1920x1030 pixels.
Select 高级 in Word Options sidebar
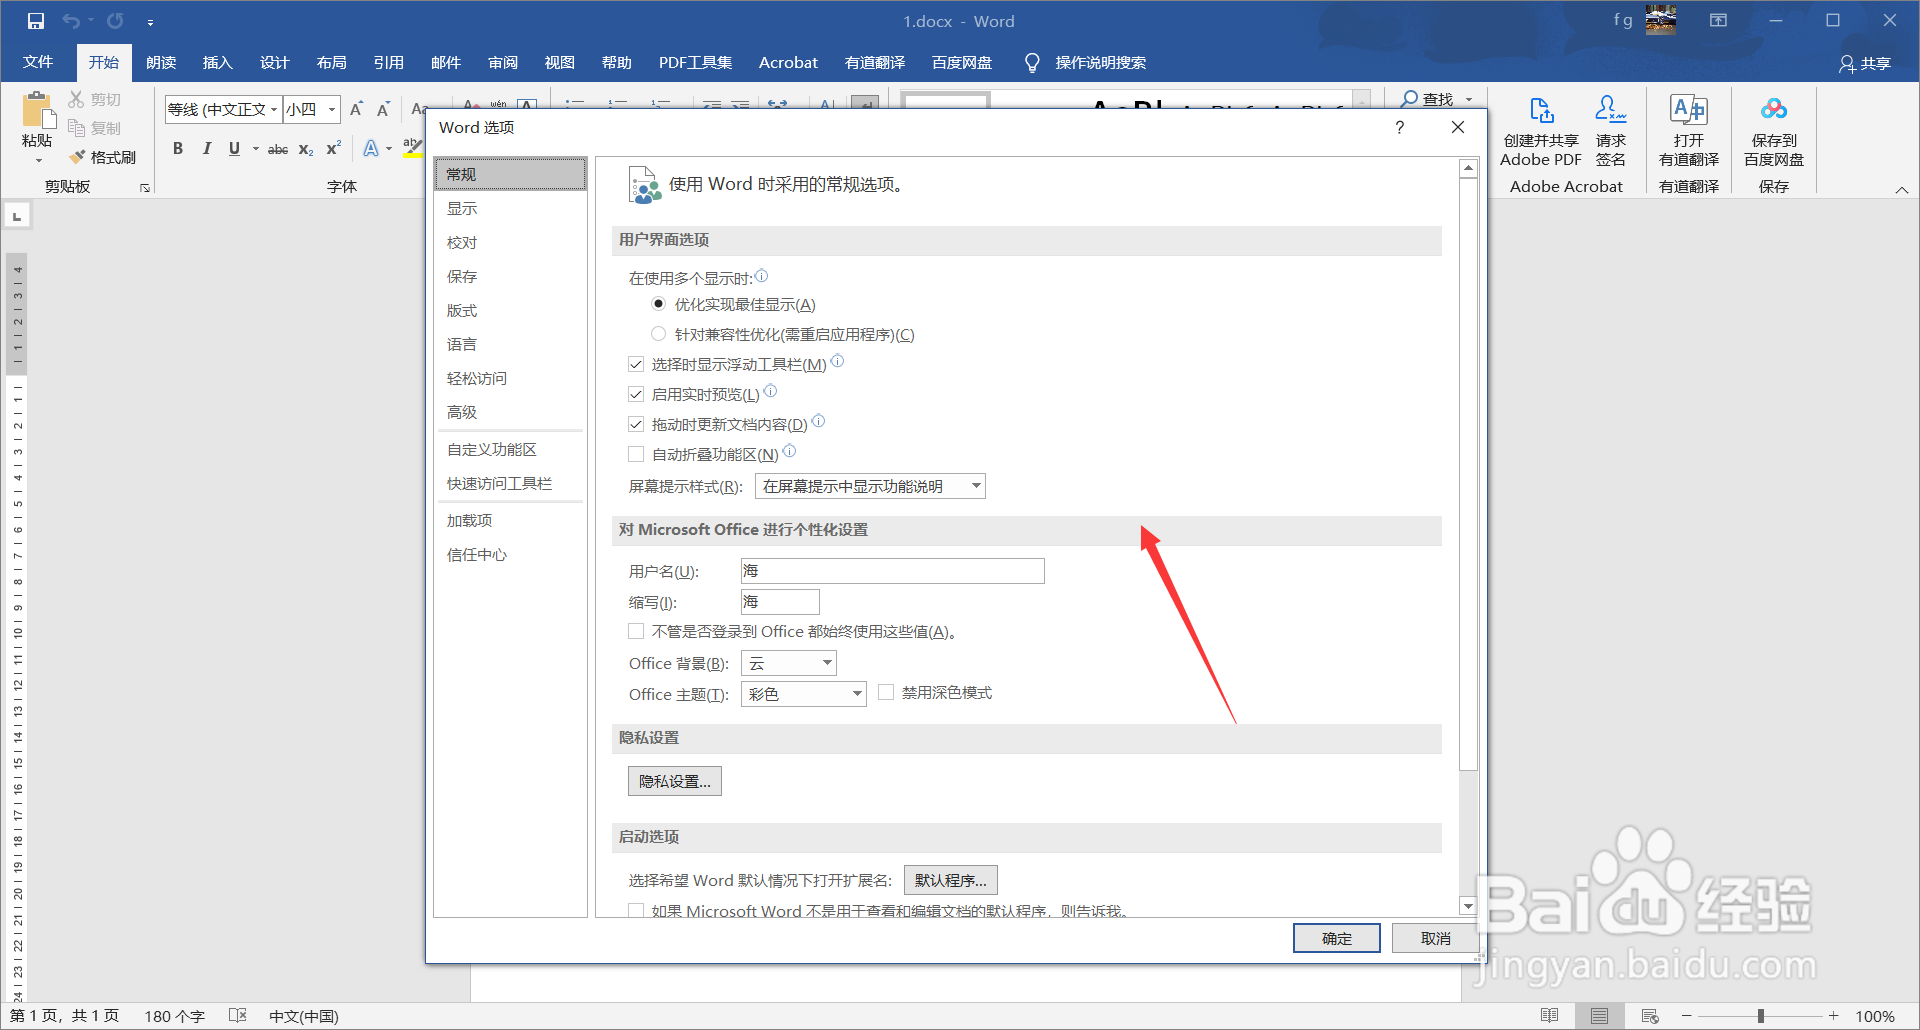tap(510, 412)
